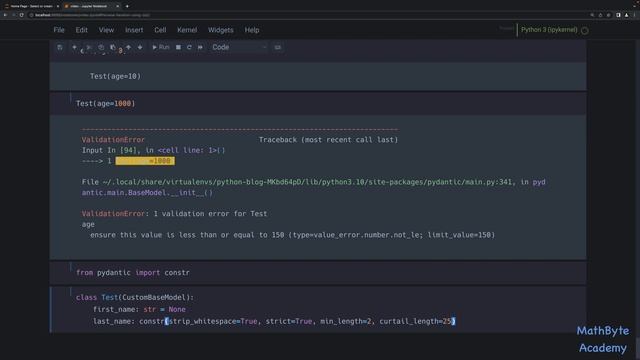Viewport: 640px width, 360px height.
Task: Click '1 validation error for Test' text
Action: pyautogui.click(x=210, y=214)
